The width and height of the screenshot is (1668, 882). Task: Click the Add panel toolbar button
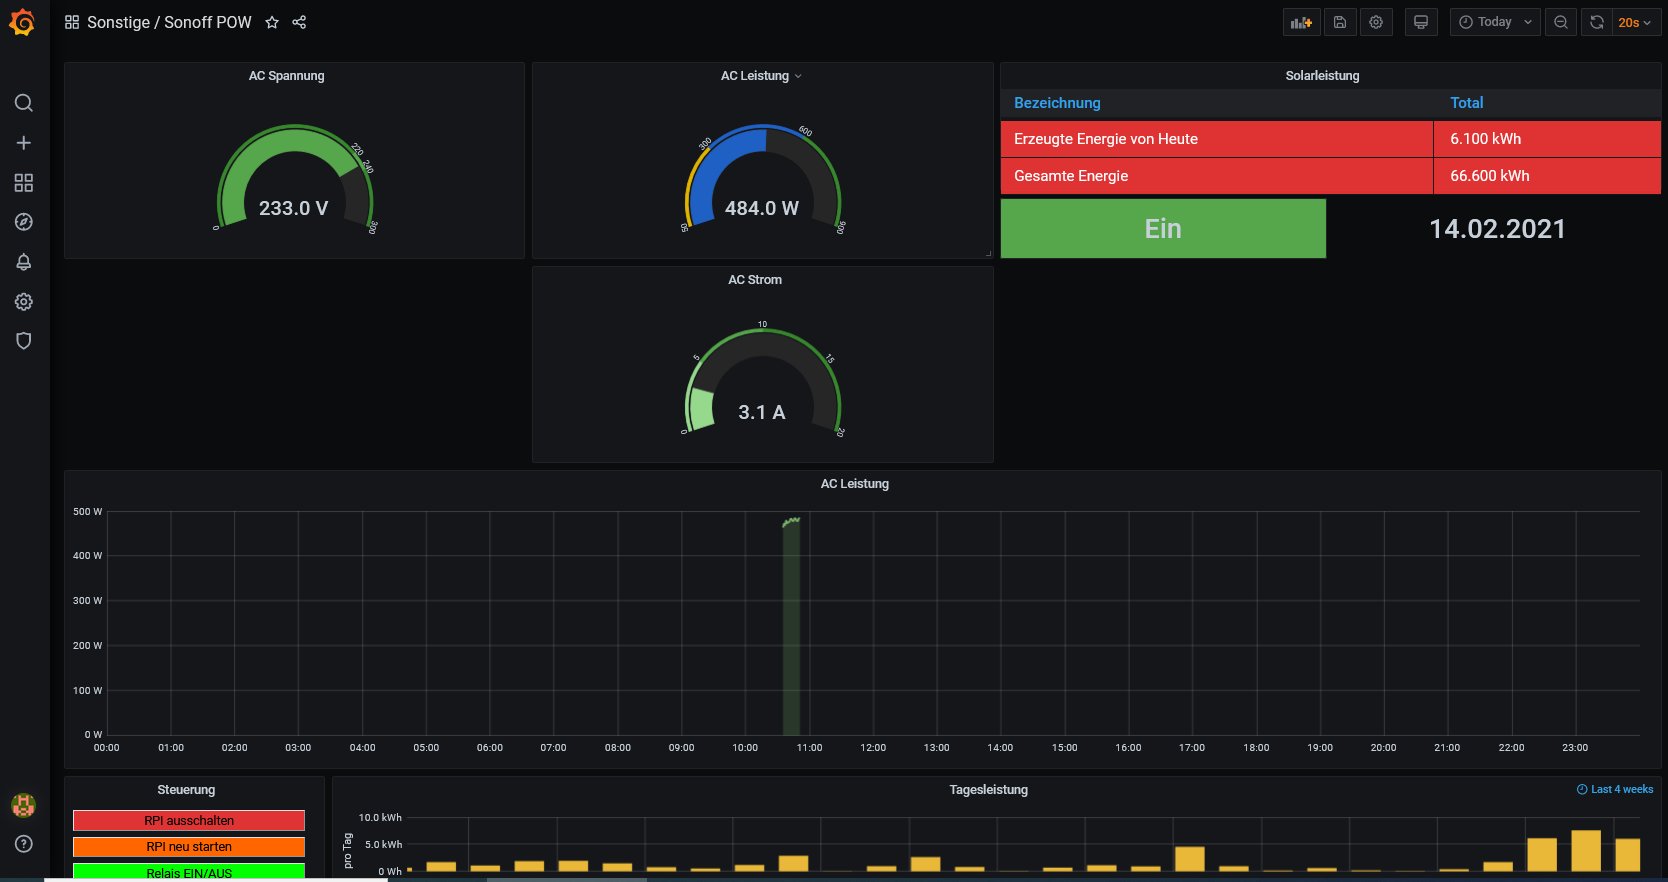(1301, 22)
